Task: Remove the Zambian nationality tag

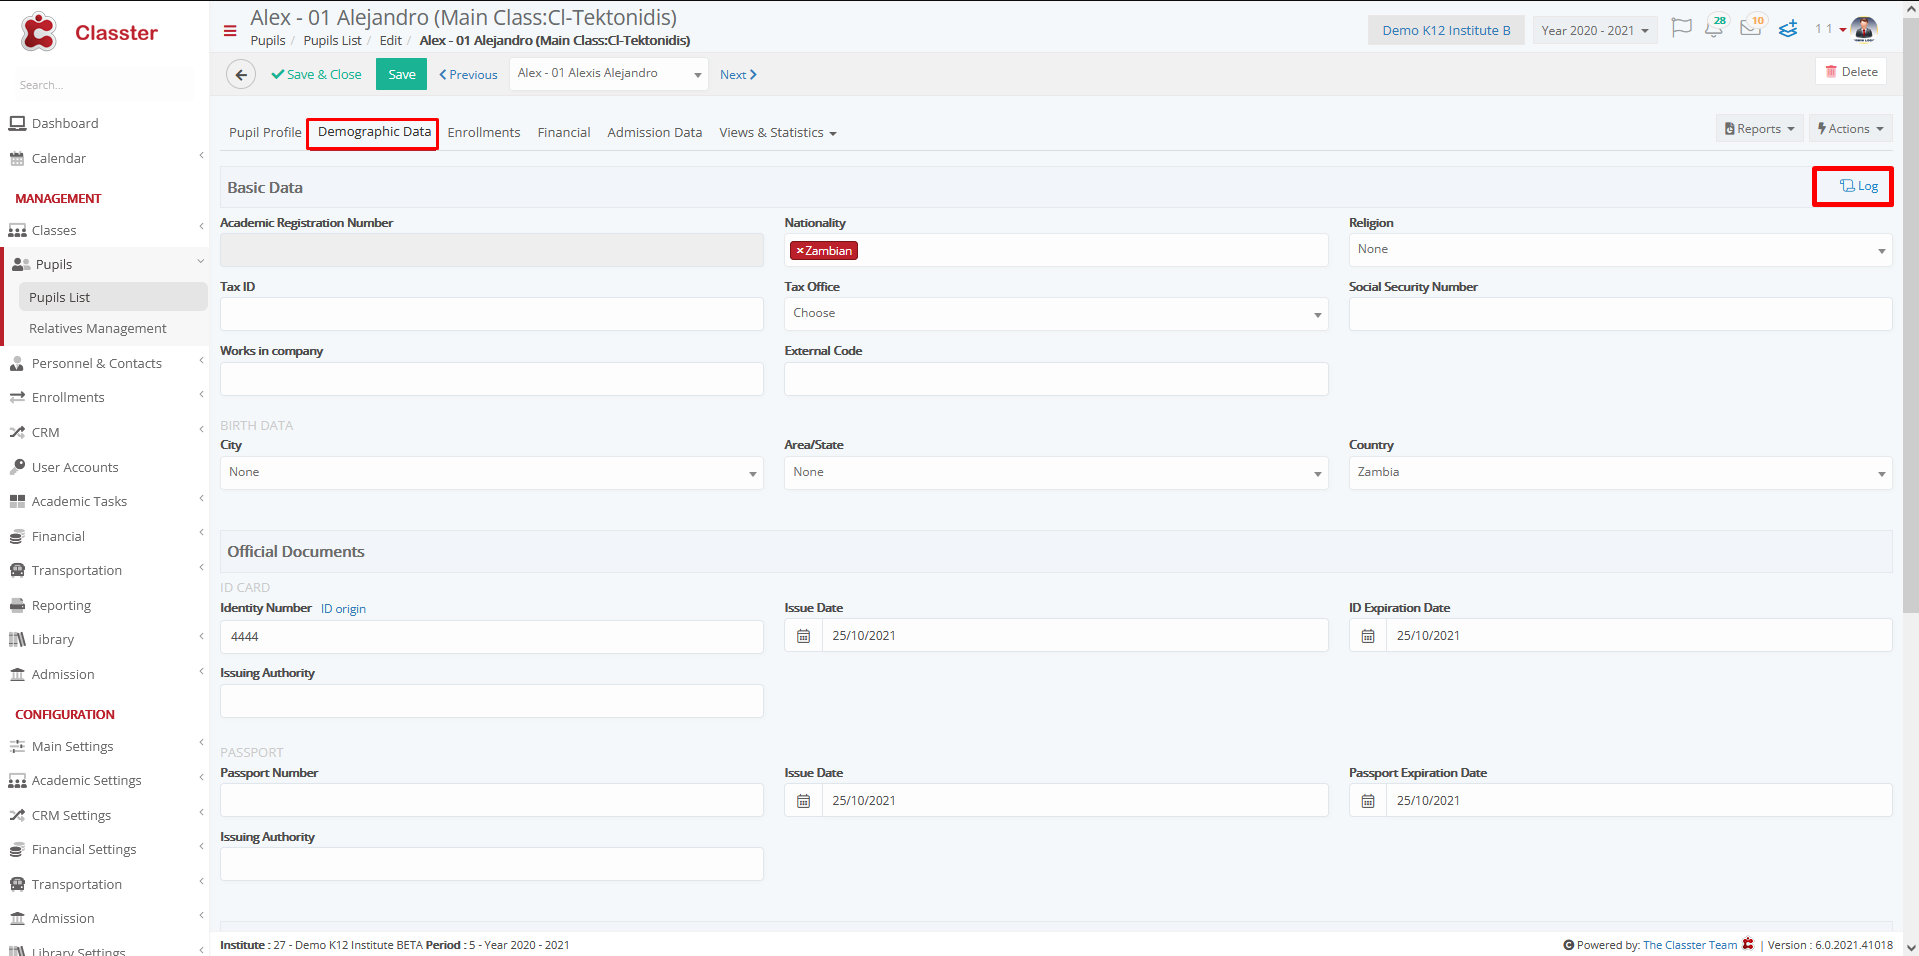Action: point(800,251)
